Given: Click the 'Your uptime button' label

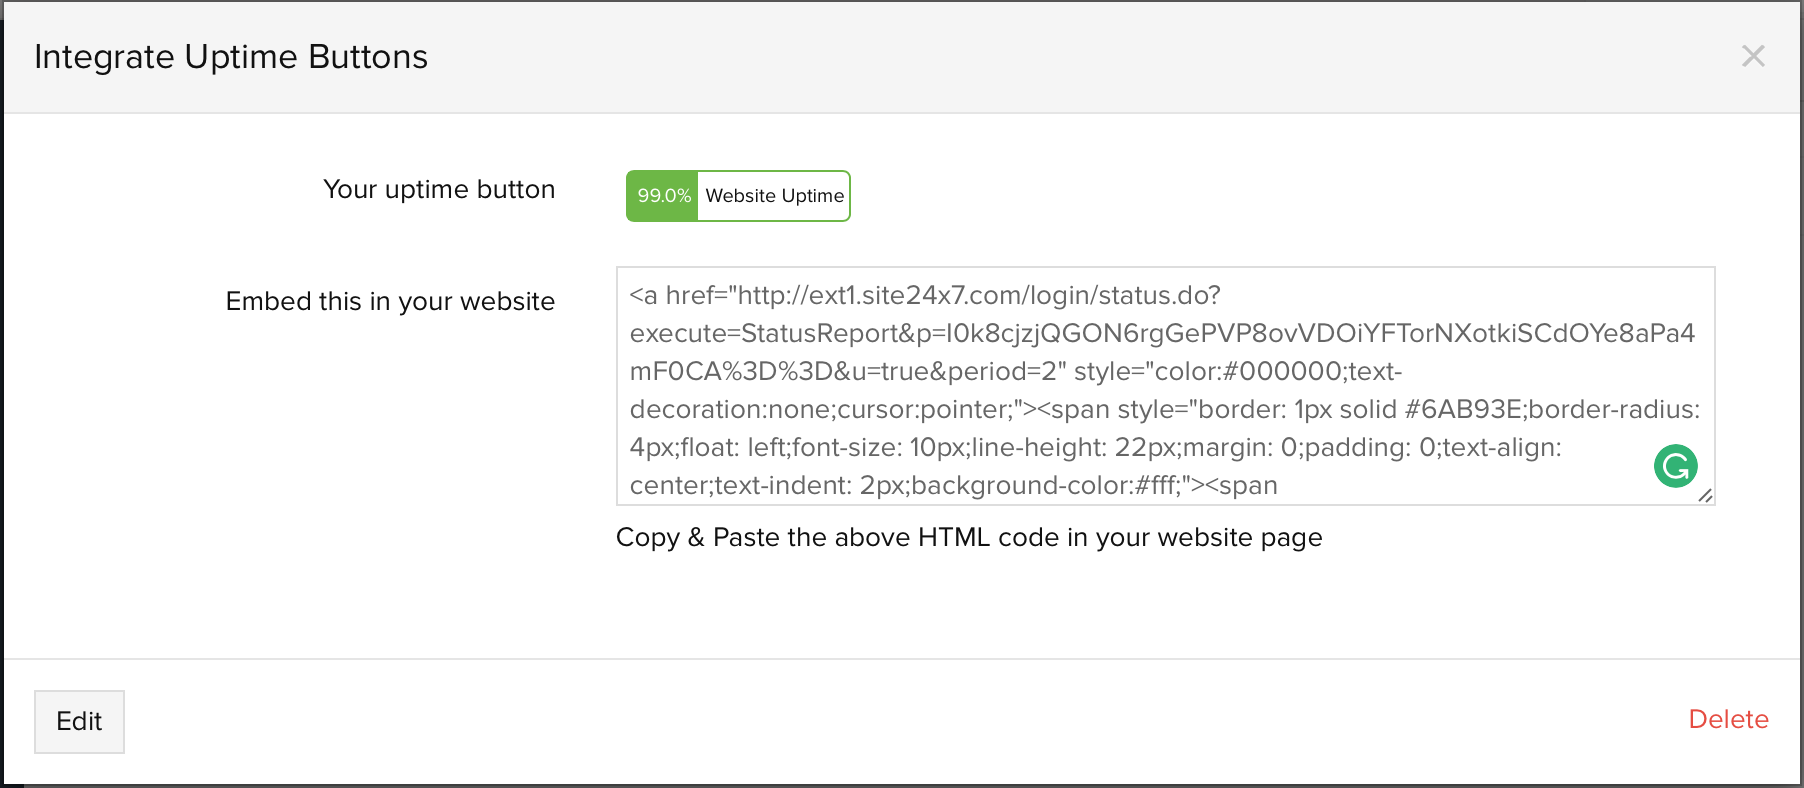Looking at the screenshot, I should point(438,190).
